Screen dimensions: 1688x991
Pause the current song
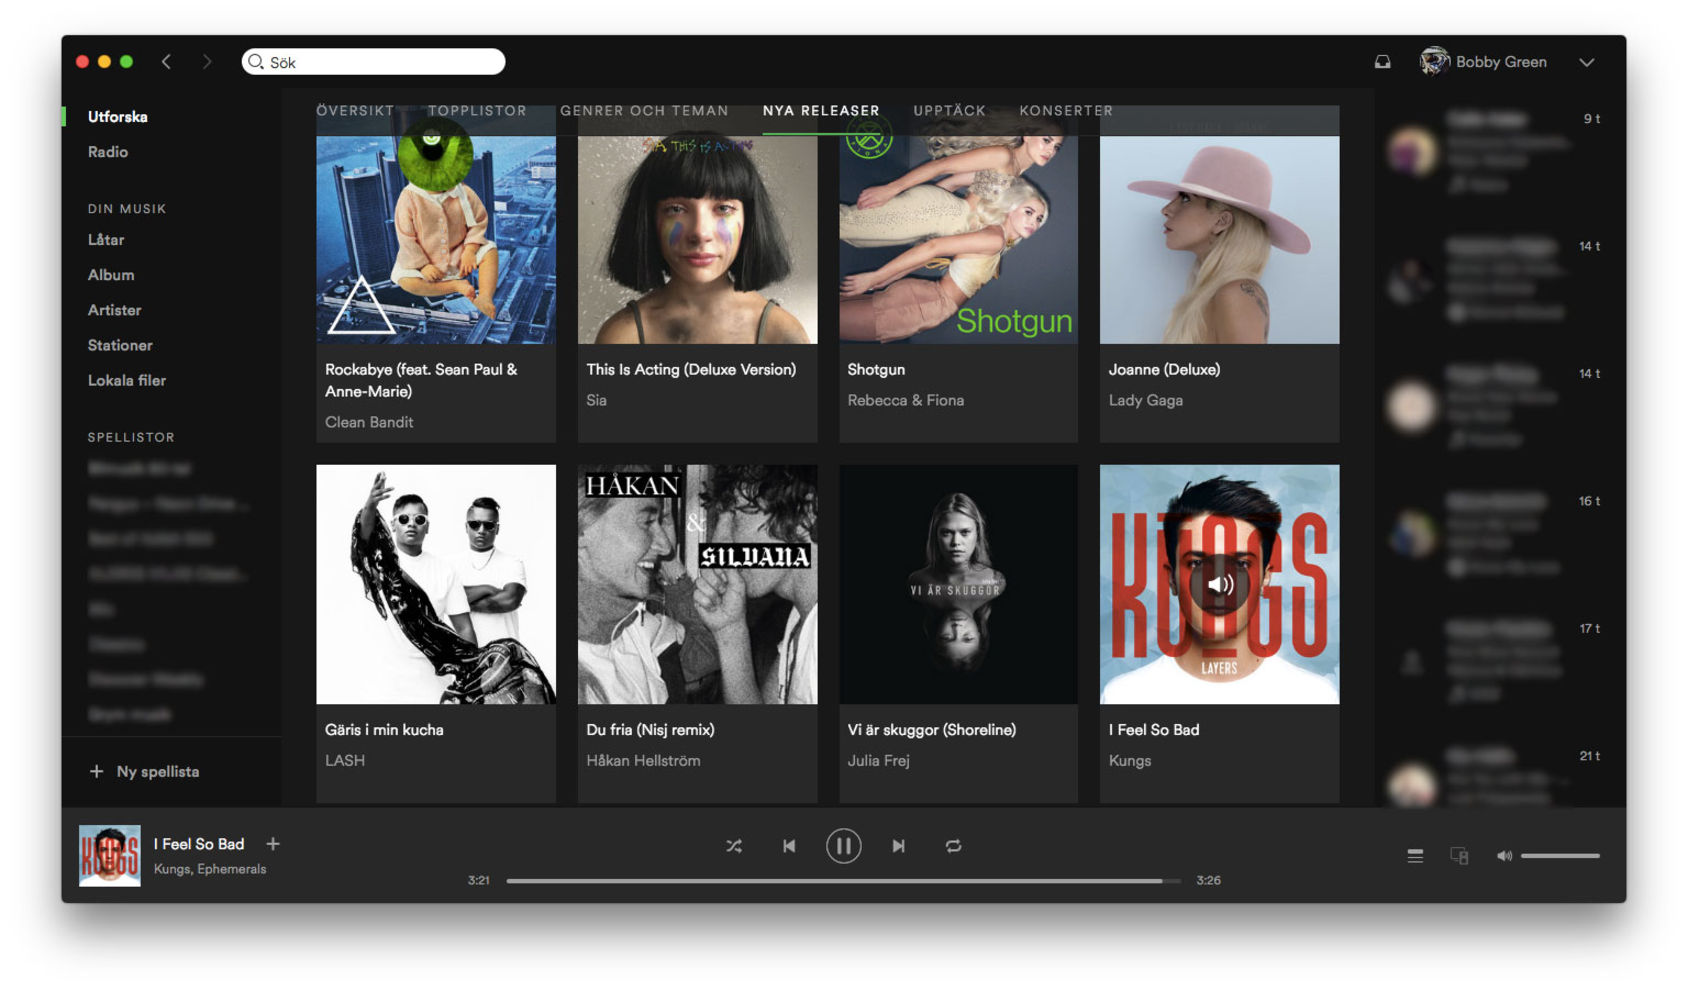[843, 846]
